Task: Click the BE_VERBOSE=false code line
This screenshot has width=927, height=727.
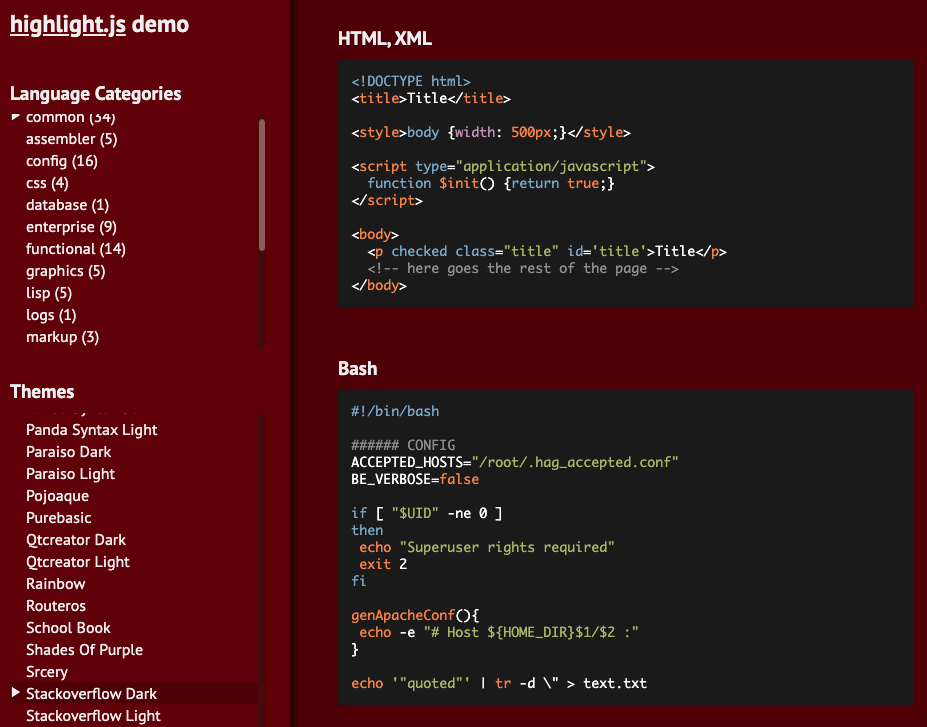Action: click(415, 479)
